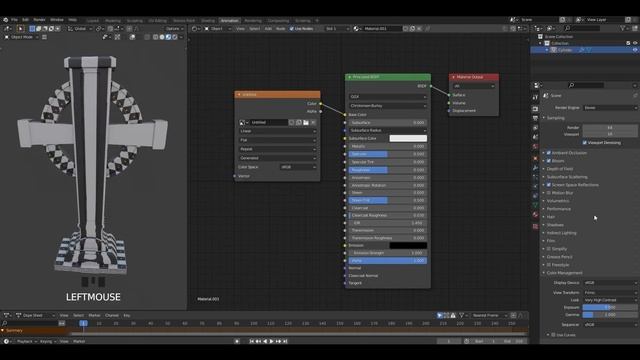Click the outliner filter funnel icon
This screenshot has width=640, height=360.
click(623, 28)
